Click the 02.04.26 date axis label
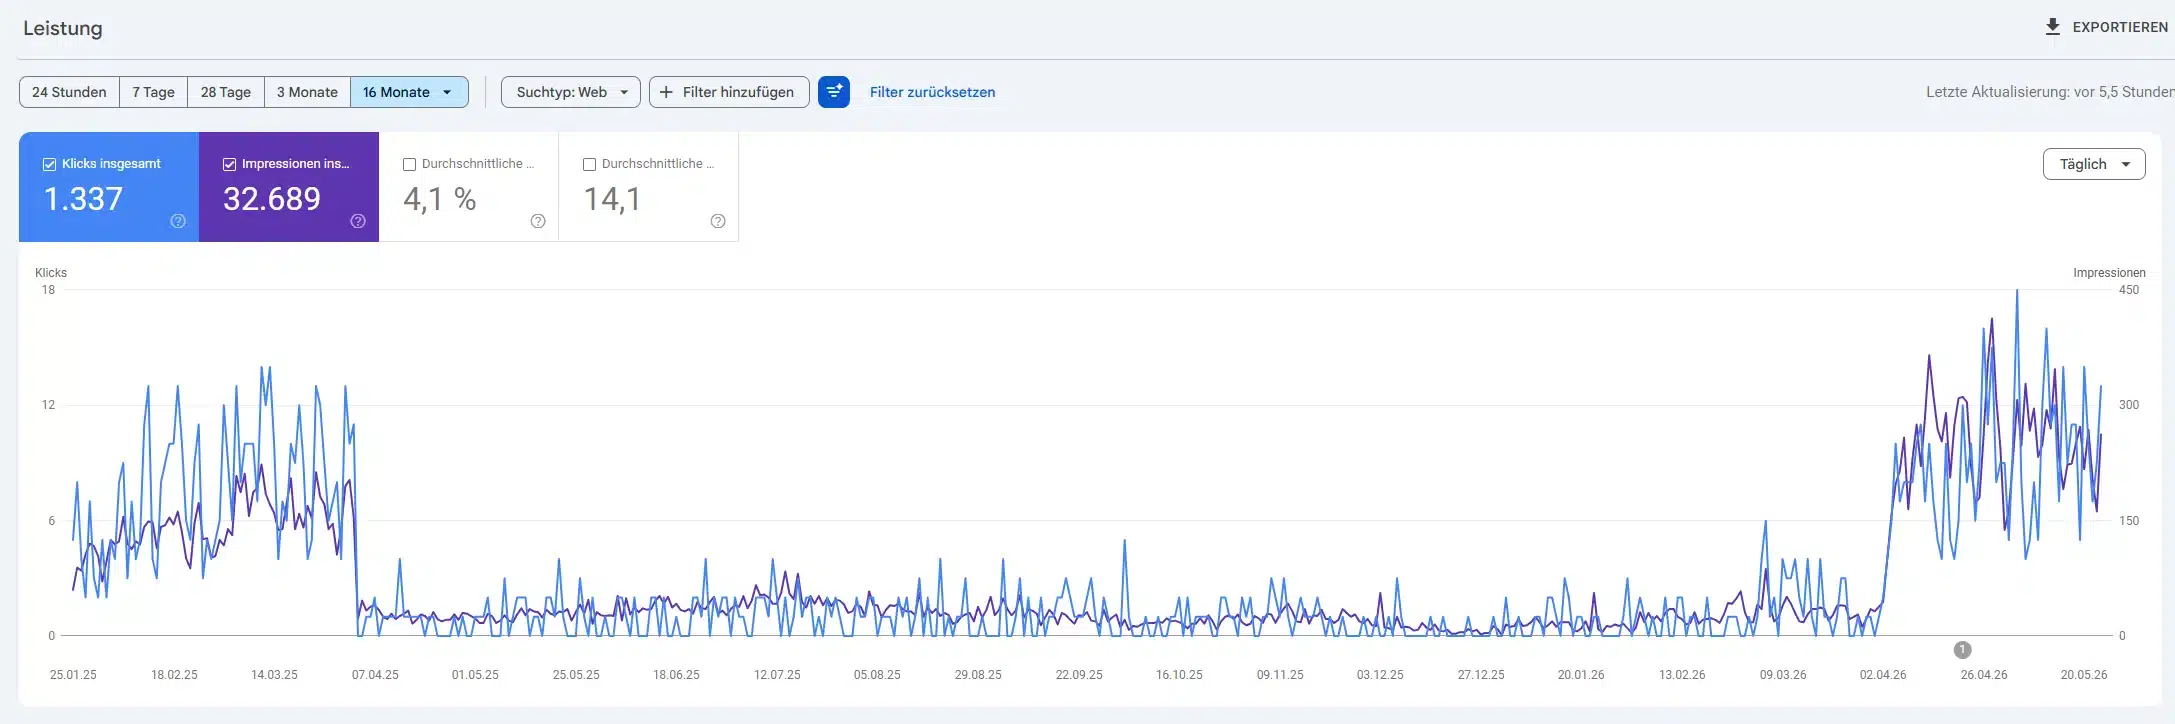Viewport: 2175px width, 724px height. click(x=1883, y=675)
